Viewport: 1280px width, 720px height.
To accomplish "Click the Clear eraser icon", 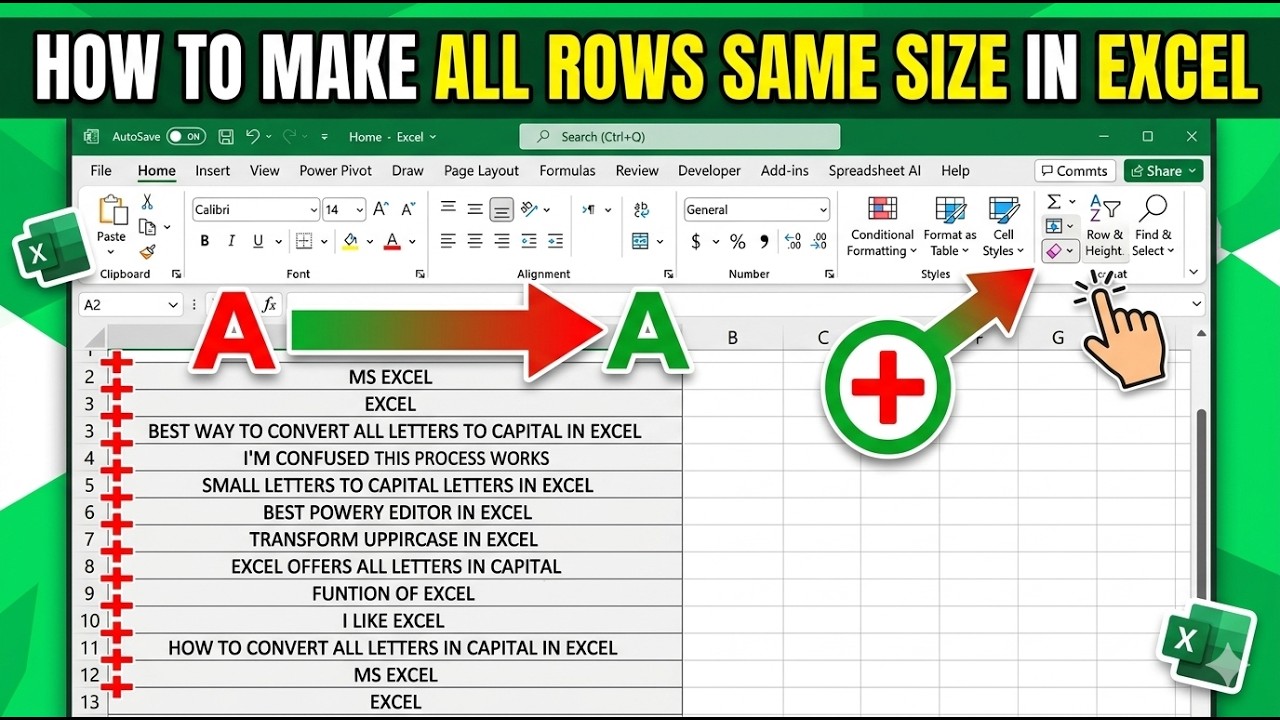I will (1054, 251).
